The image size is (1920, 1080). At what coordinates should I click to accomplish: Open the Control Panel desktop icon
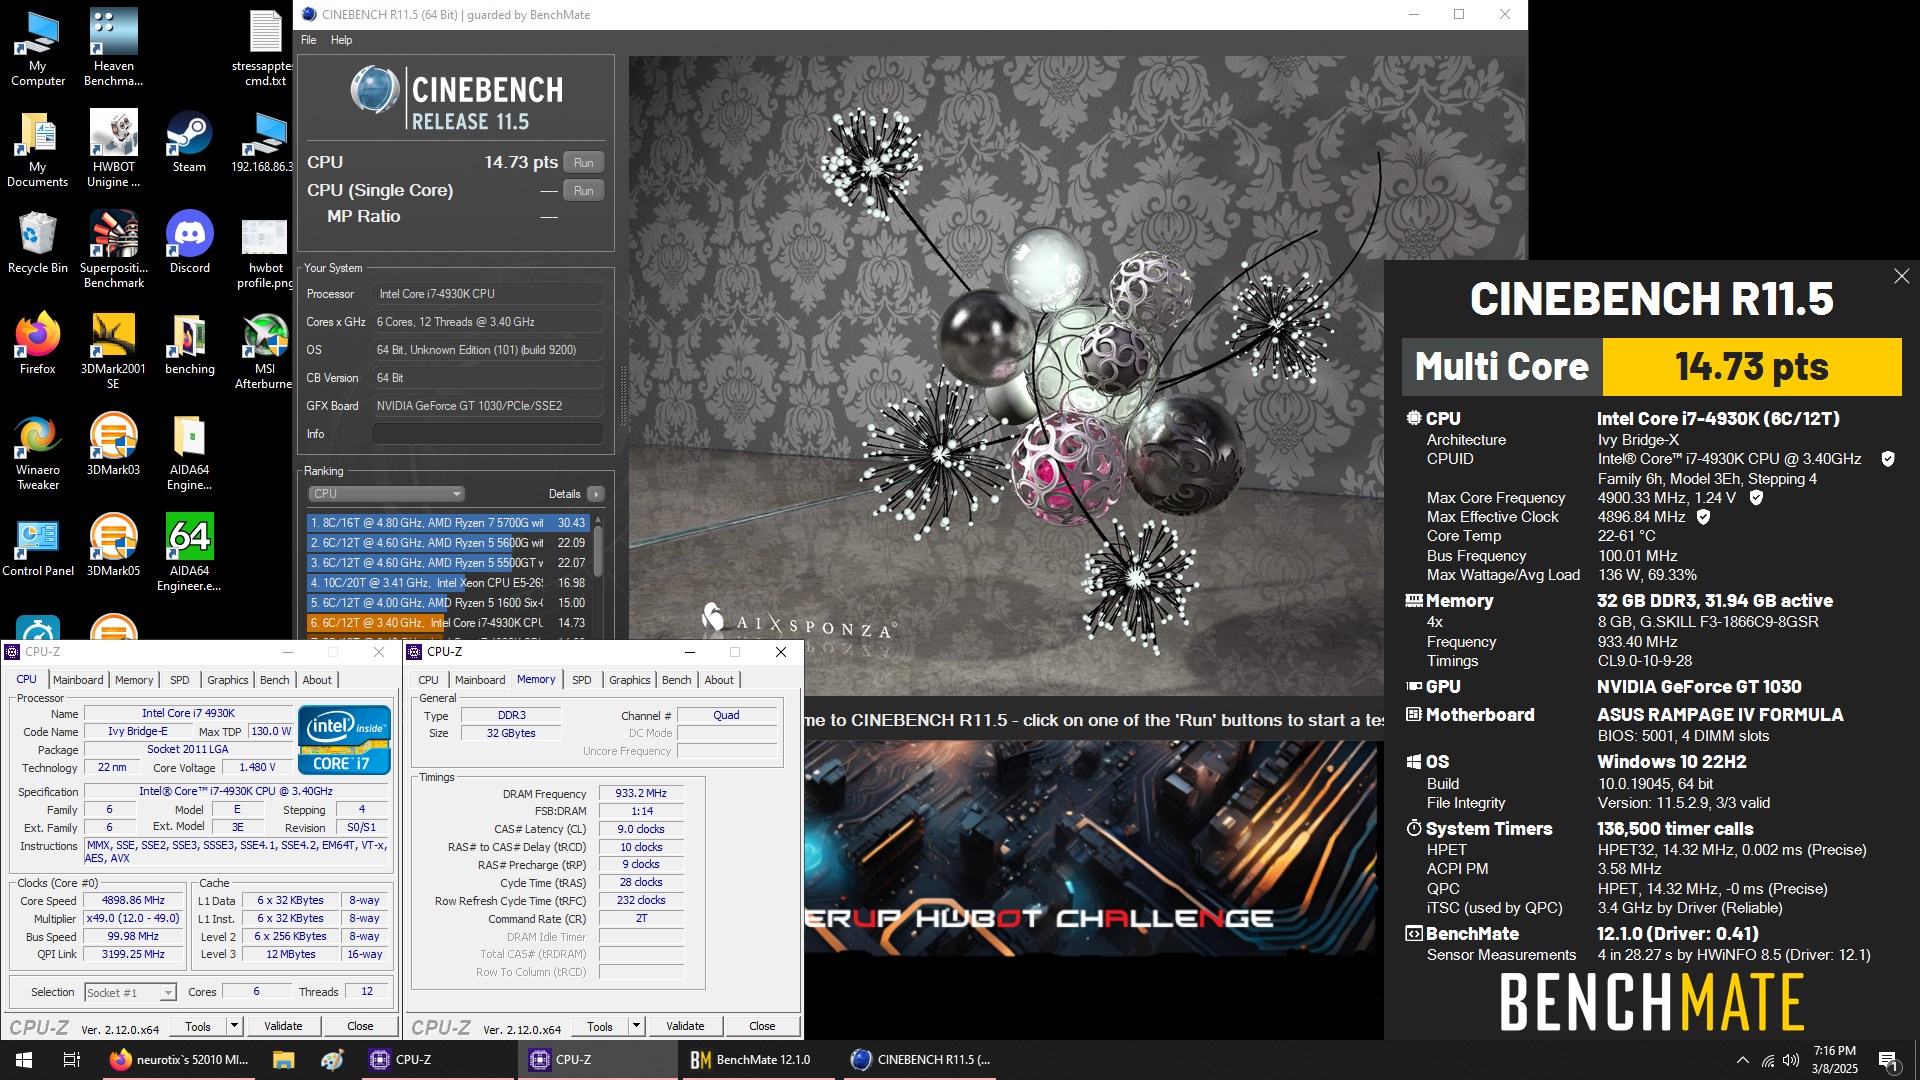pos(37,546)
